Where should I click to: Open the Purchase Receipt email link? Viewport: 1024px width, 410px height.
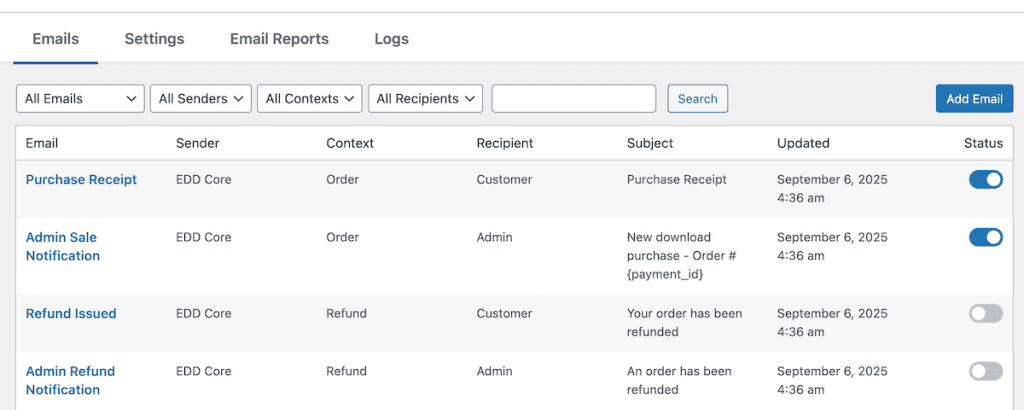click(81, 180)
